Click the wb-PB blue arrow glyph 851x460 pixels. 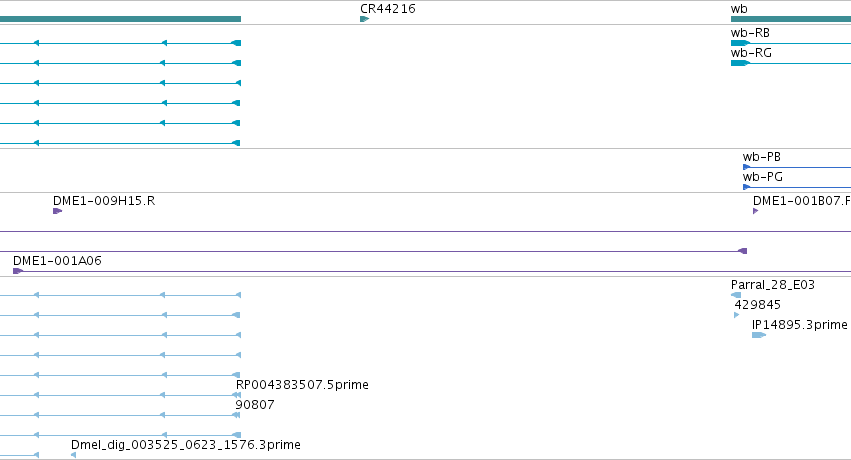pos(746,167)
